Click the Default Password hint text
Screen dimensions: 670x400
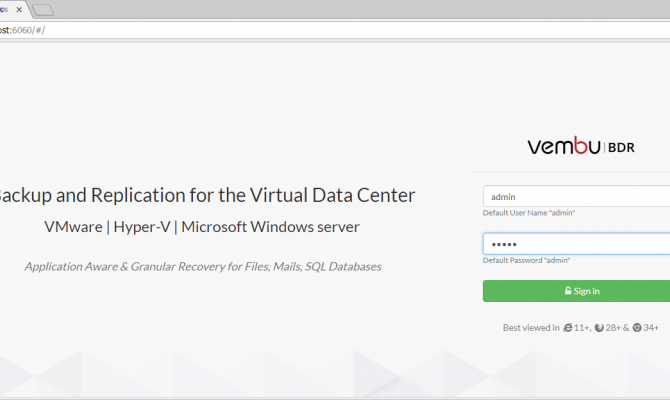526,260
